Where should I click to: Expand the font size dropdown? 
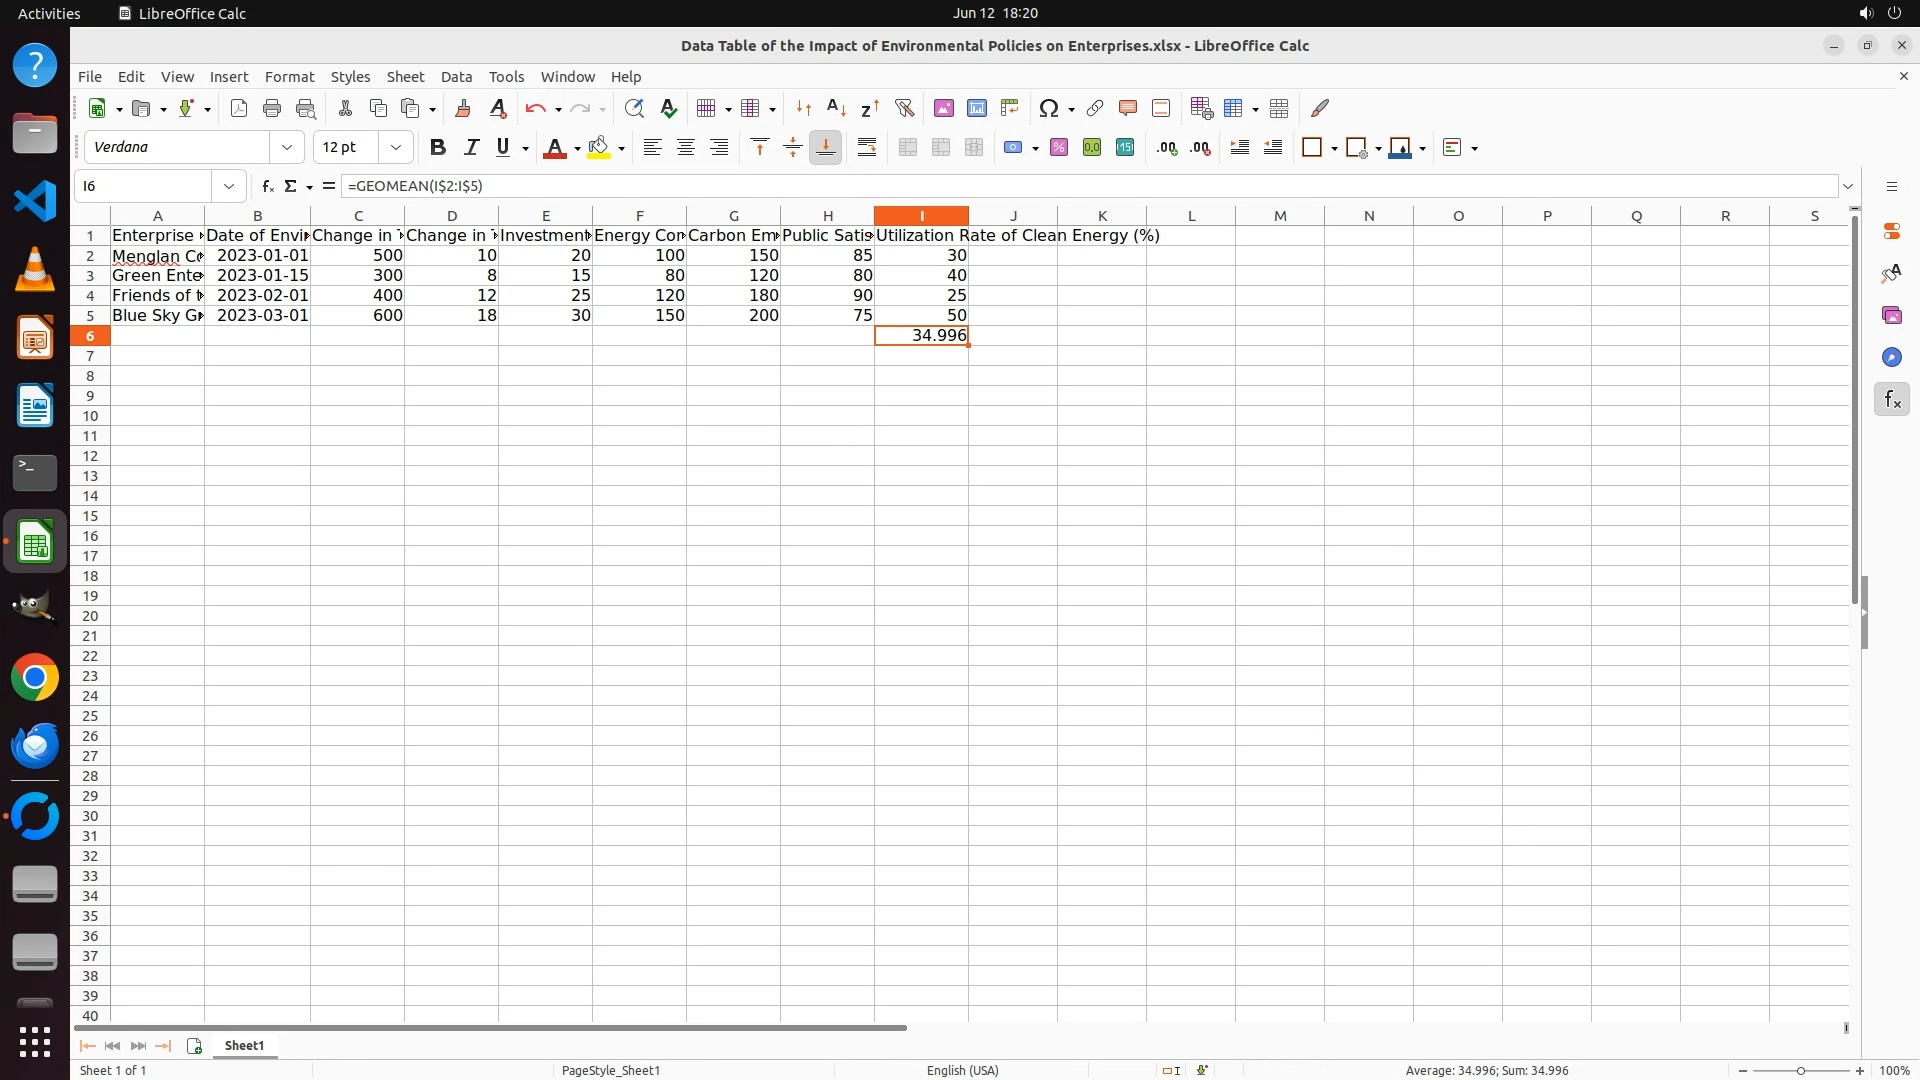click(396, 148)
